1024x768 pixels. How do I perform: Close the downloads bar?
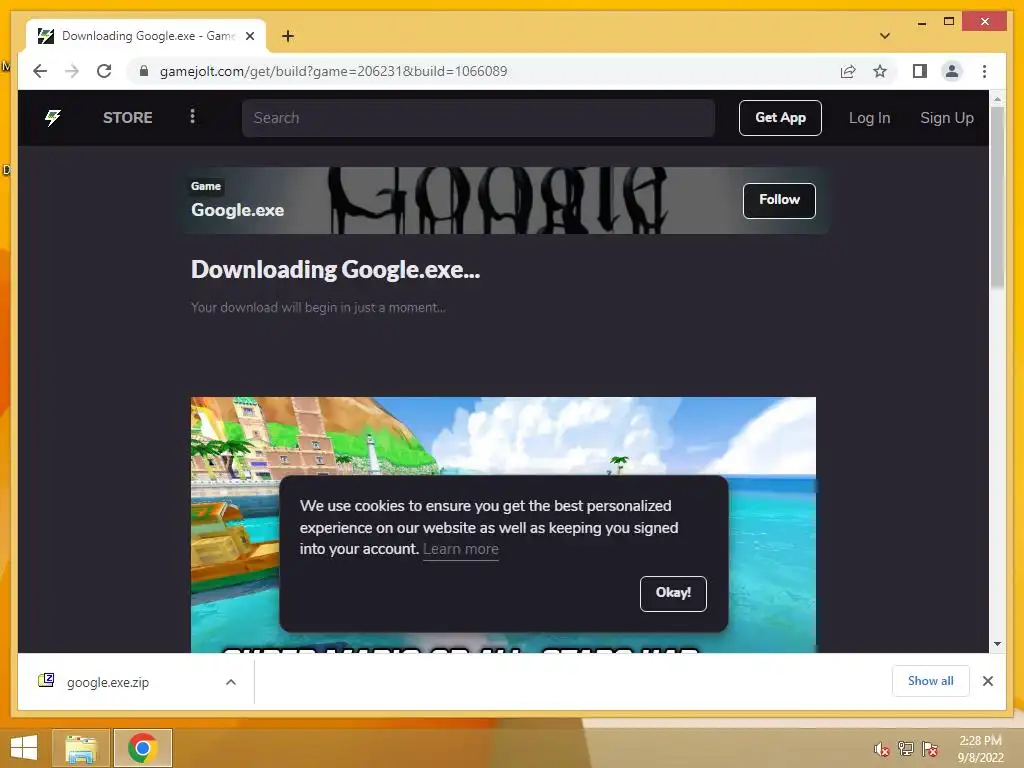tap(987, 681)
